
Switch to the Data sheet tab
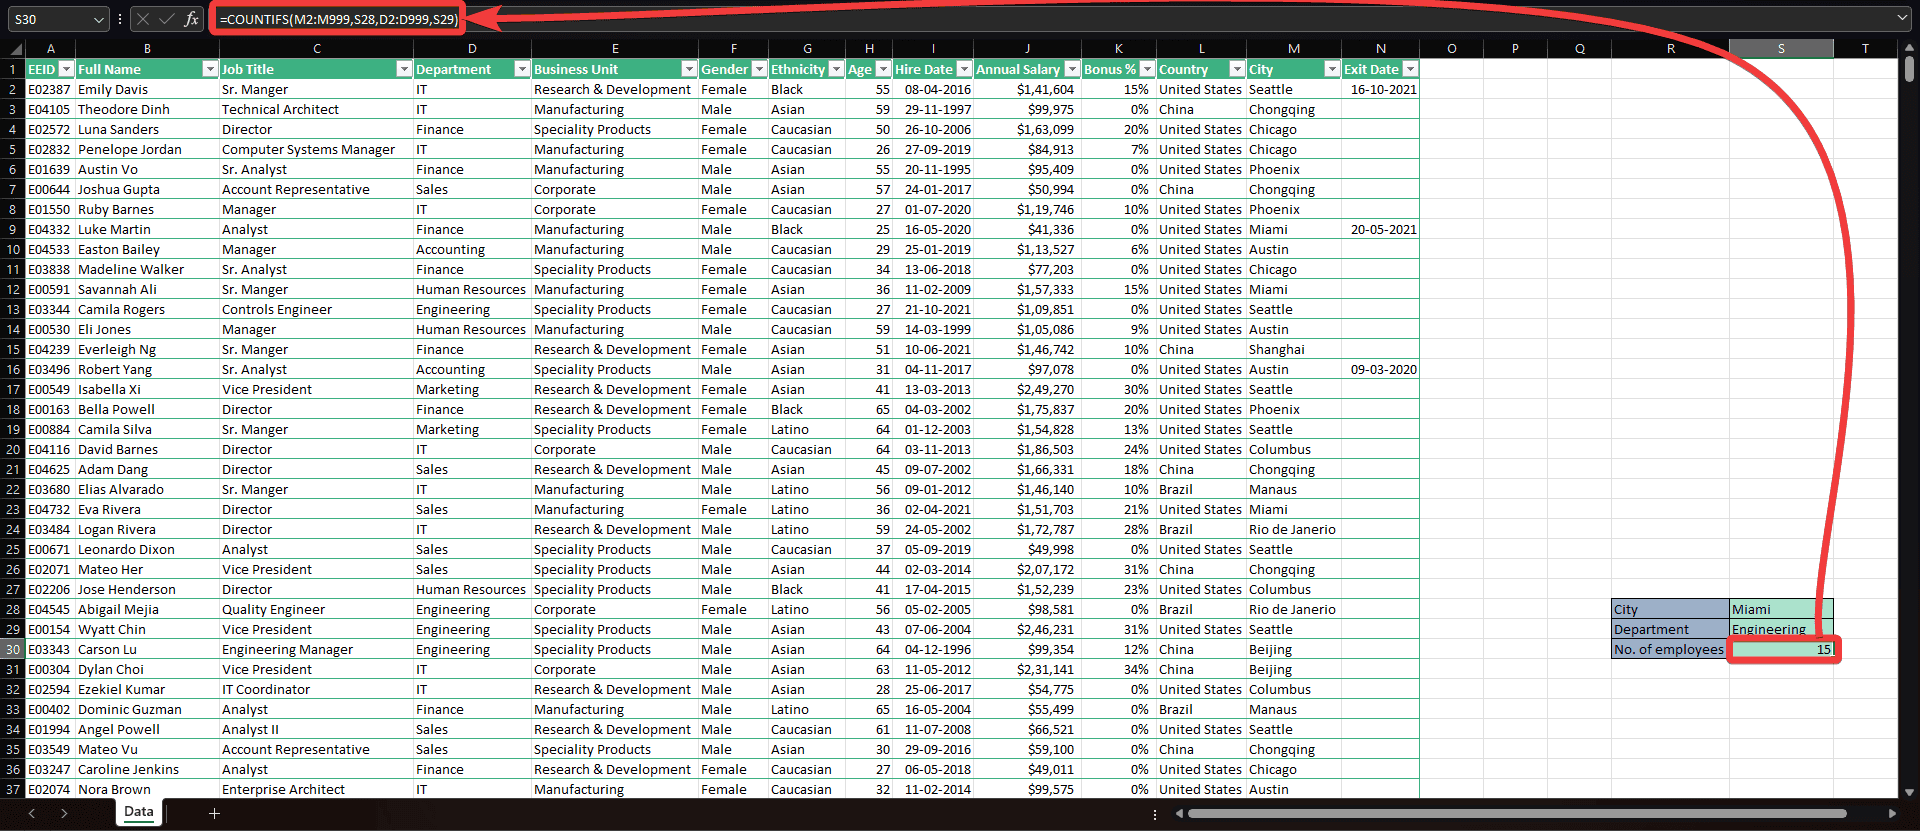(x=139, y=812)
